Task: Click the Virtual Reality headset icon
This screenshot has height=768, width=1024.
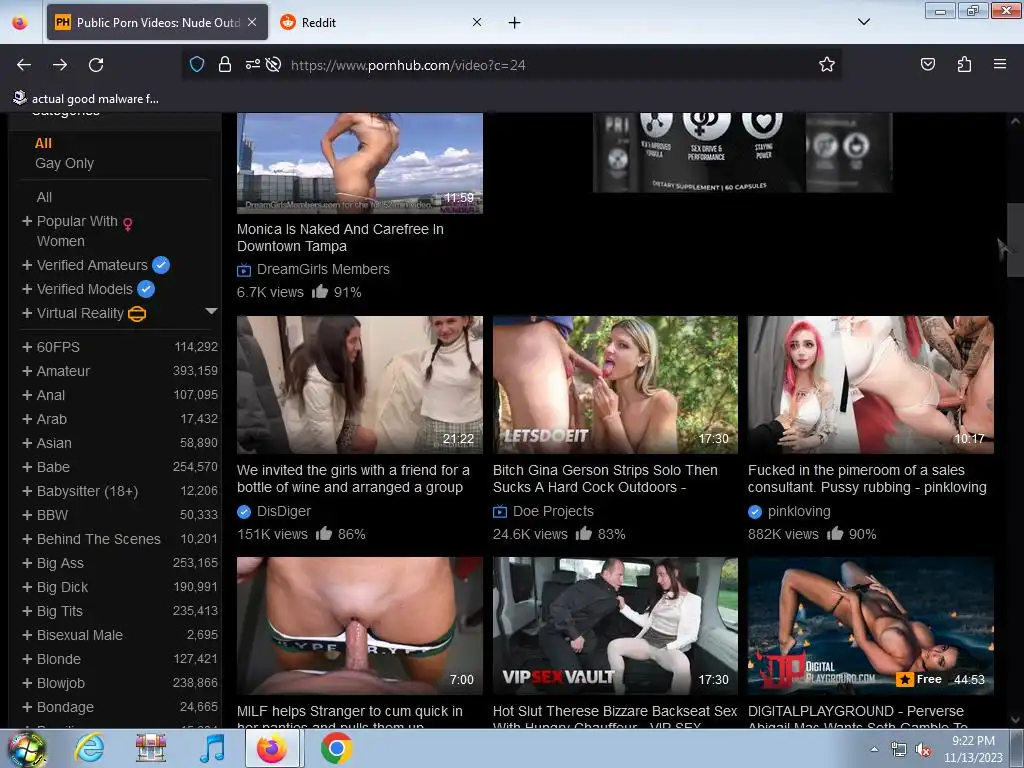Action: tap(136, 314)
